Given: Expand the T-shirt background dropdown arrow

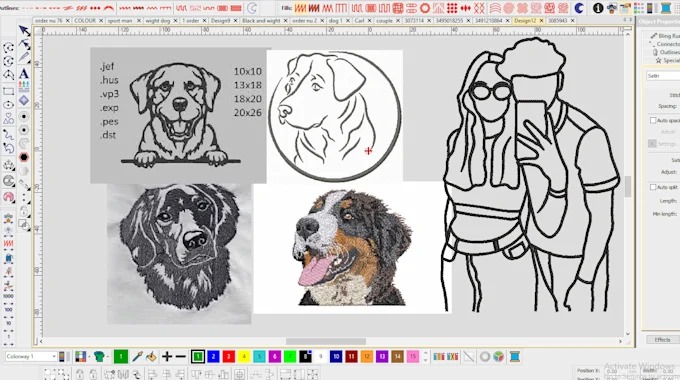Looking at the screenshot, I should pos(108,357).
